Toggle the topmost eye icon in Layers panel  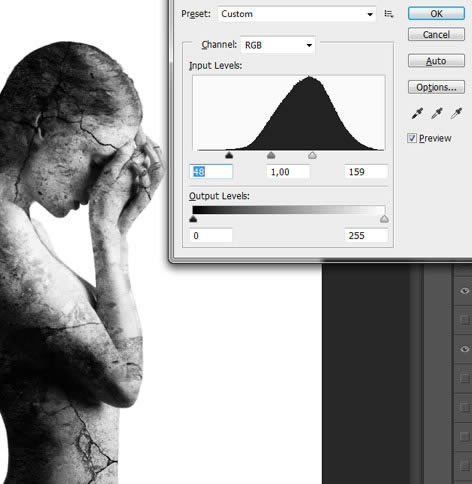pos(465,291)
